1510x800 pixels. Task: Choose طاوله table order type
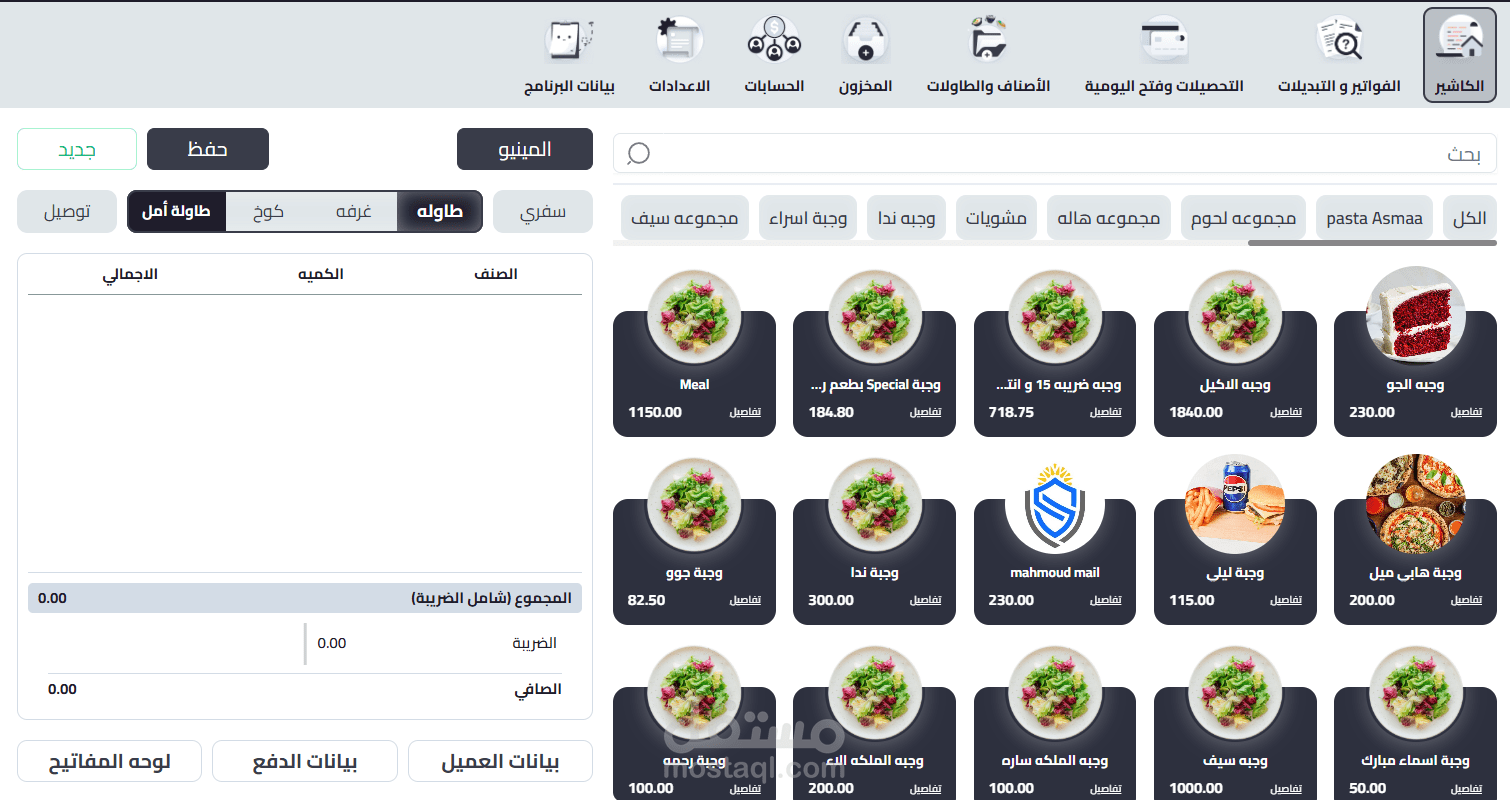click(x=440, y=212)
